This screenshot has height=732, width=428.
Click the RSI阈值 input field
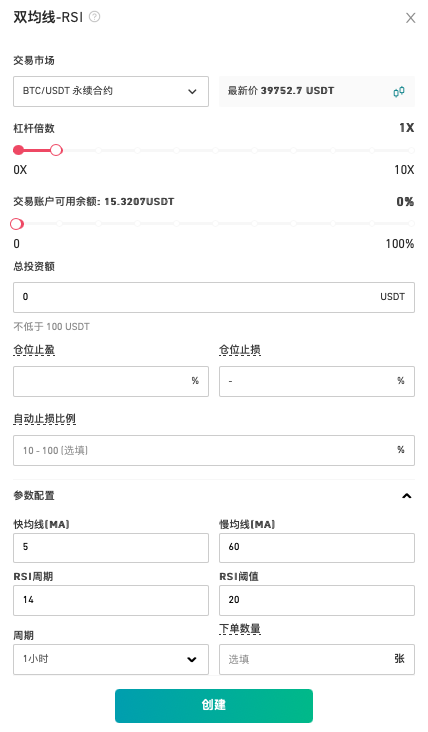[x=316, y=600]
